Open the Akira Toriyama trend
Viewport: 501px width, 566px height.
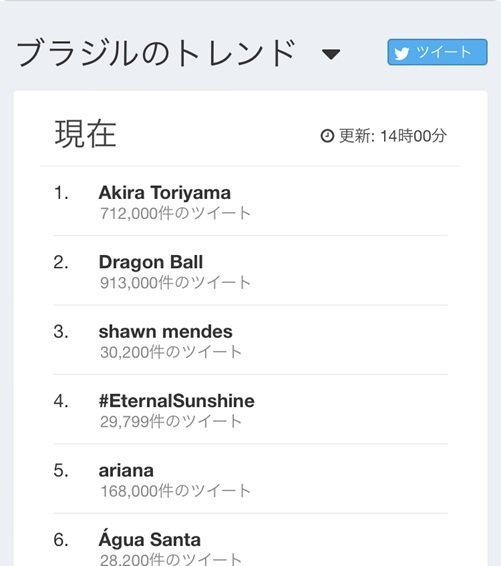click(x=165, y=192)
